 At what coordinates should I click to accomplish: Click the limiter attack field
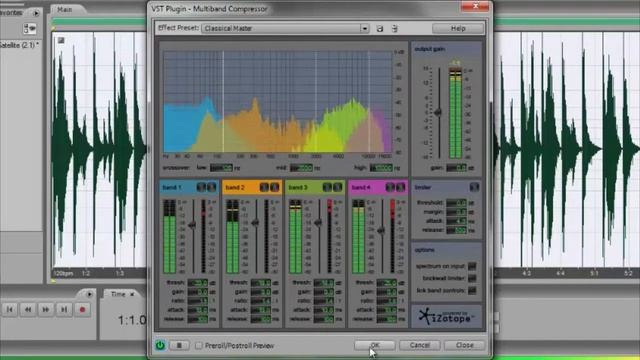click(456, 221)
